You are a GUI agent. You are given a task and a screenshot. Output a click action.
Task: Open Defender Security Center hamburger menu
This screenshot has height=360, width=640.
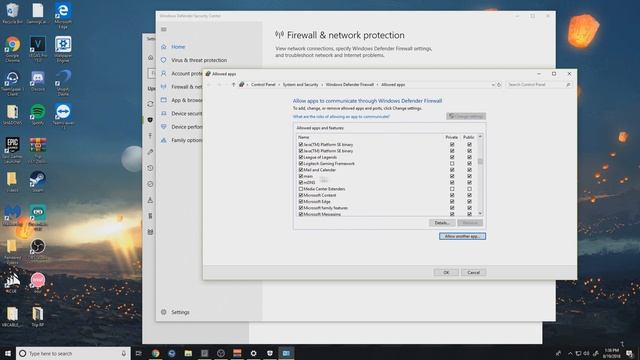click(x=164, y=29)
